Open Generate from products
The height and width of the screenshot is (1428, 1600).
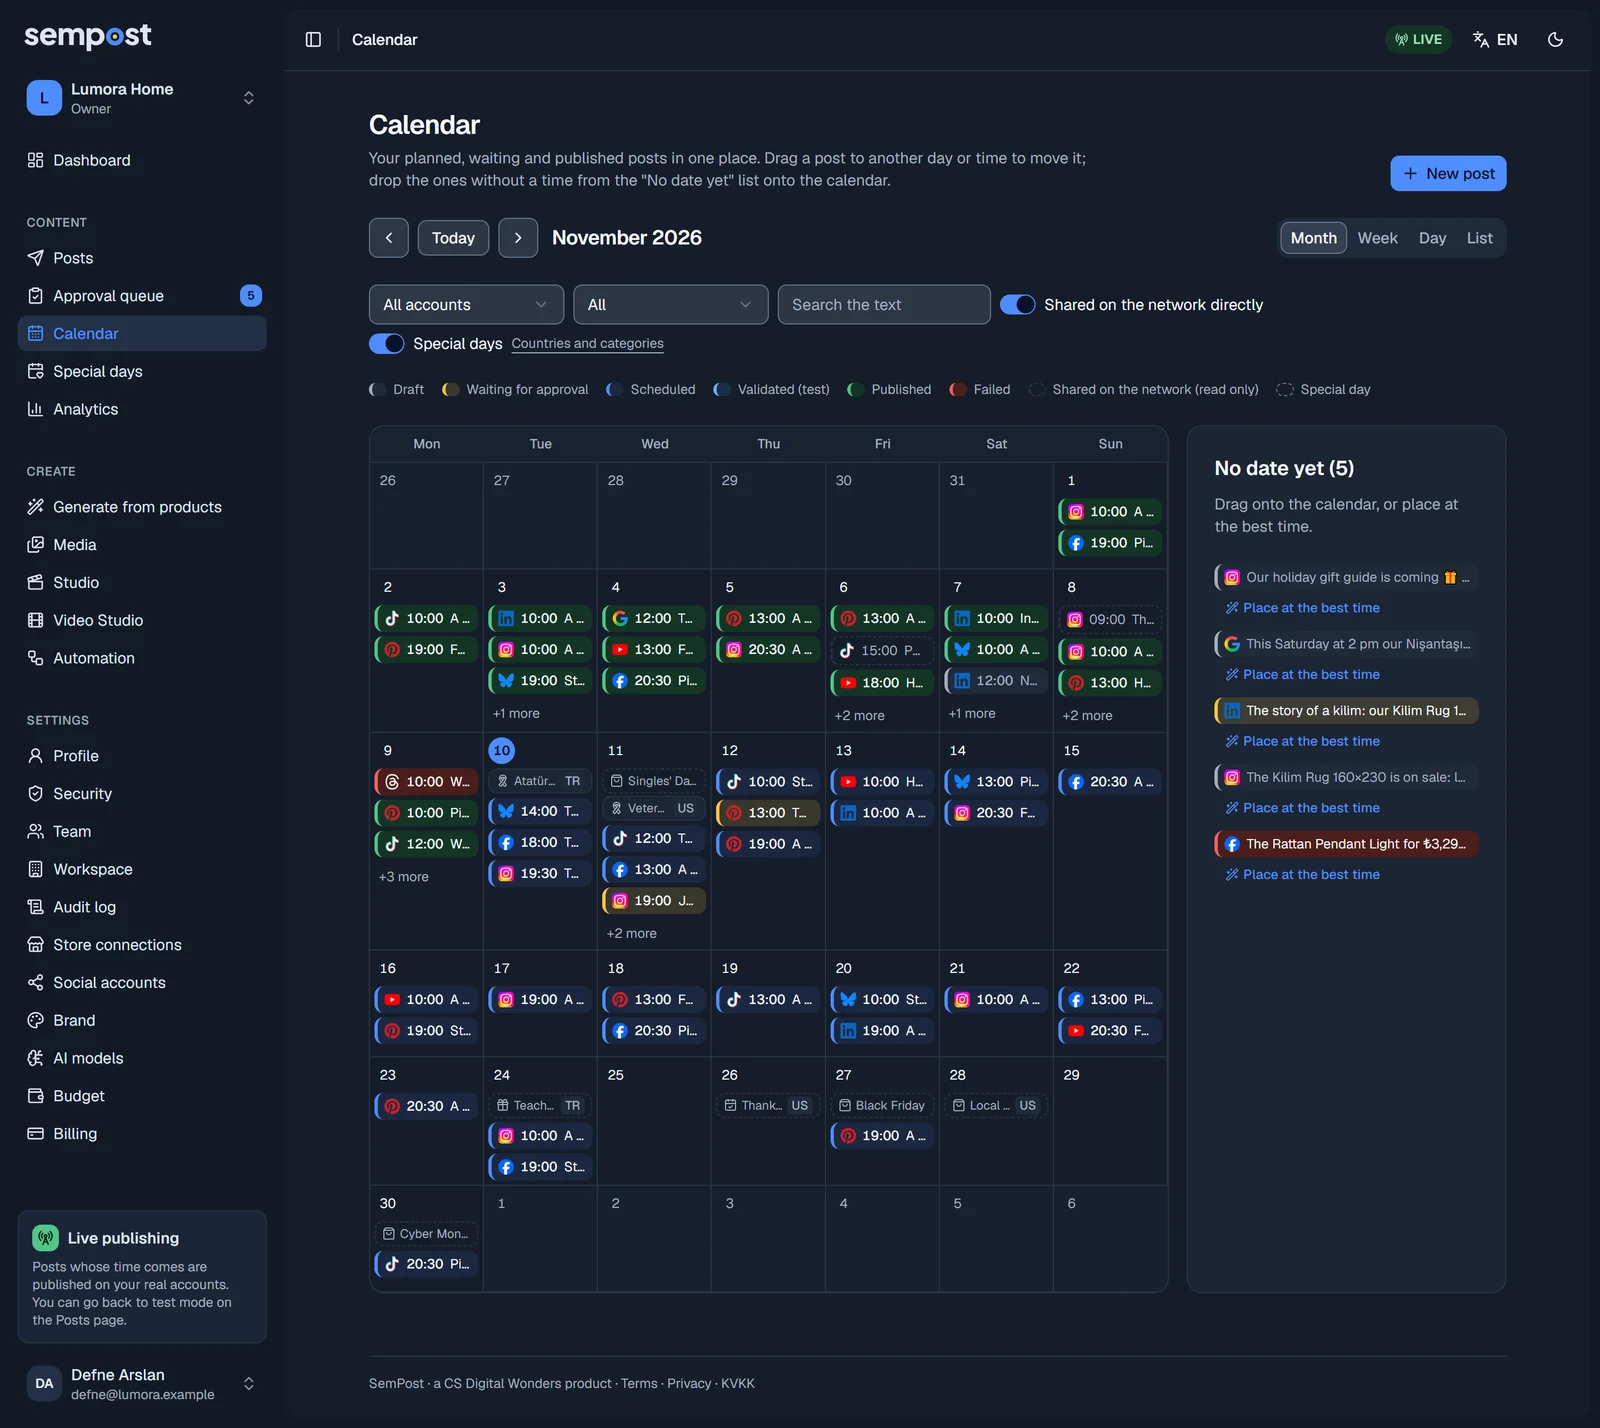point(142,507)
